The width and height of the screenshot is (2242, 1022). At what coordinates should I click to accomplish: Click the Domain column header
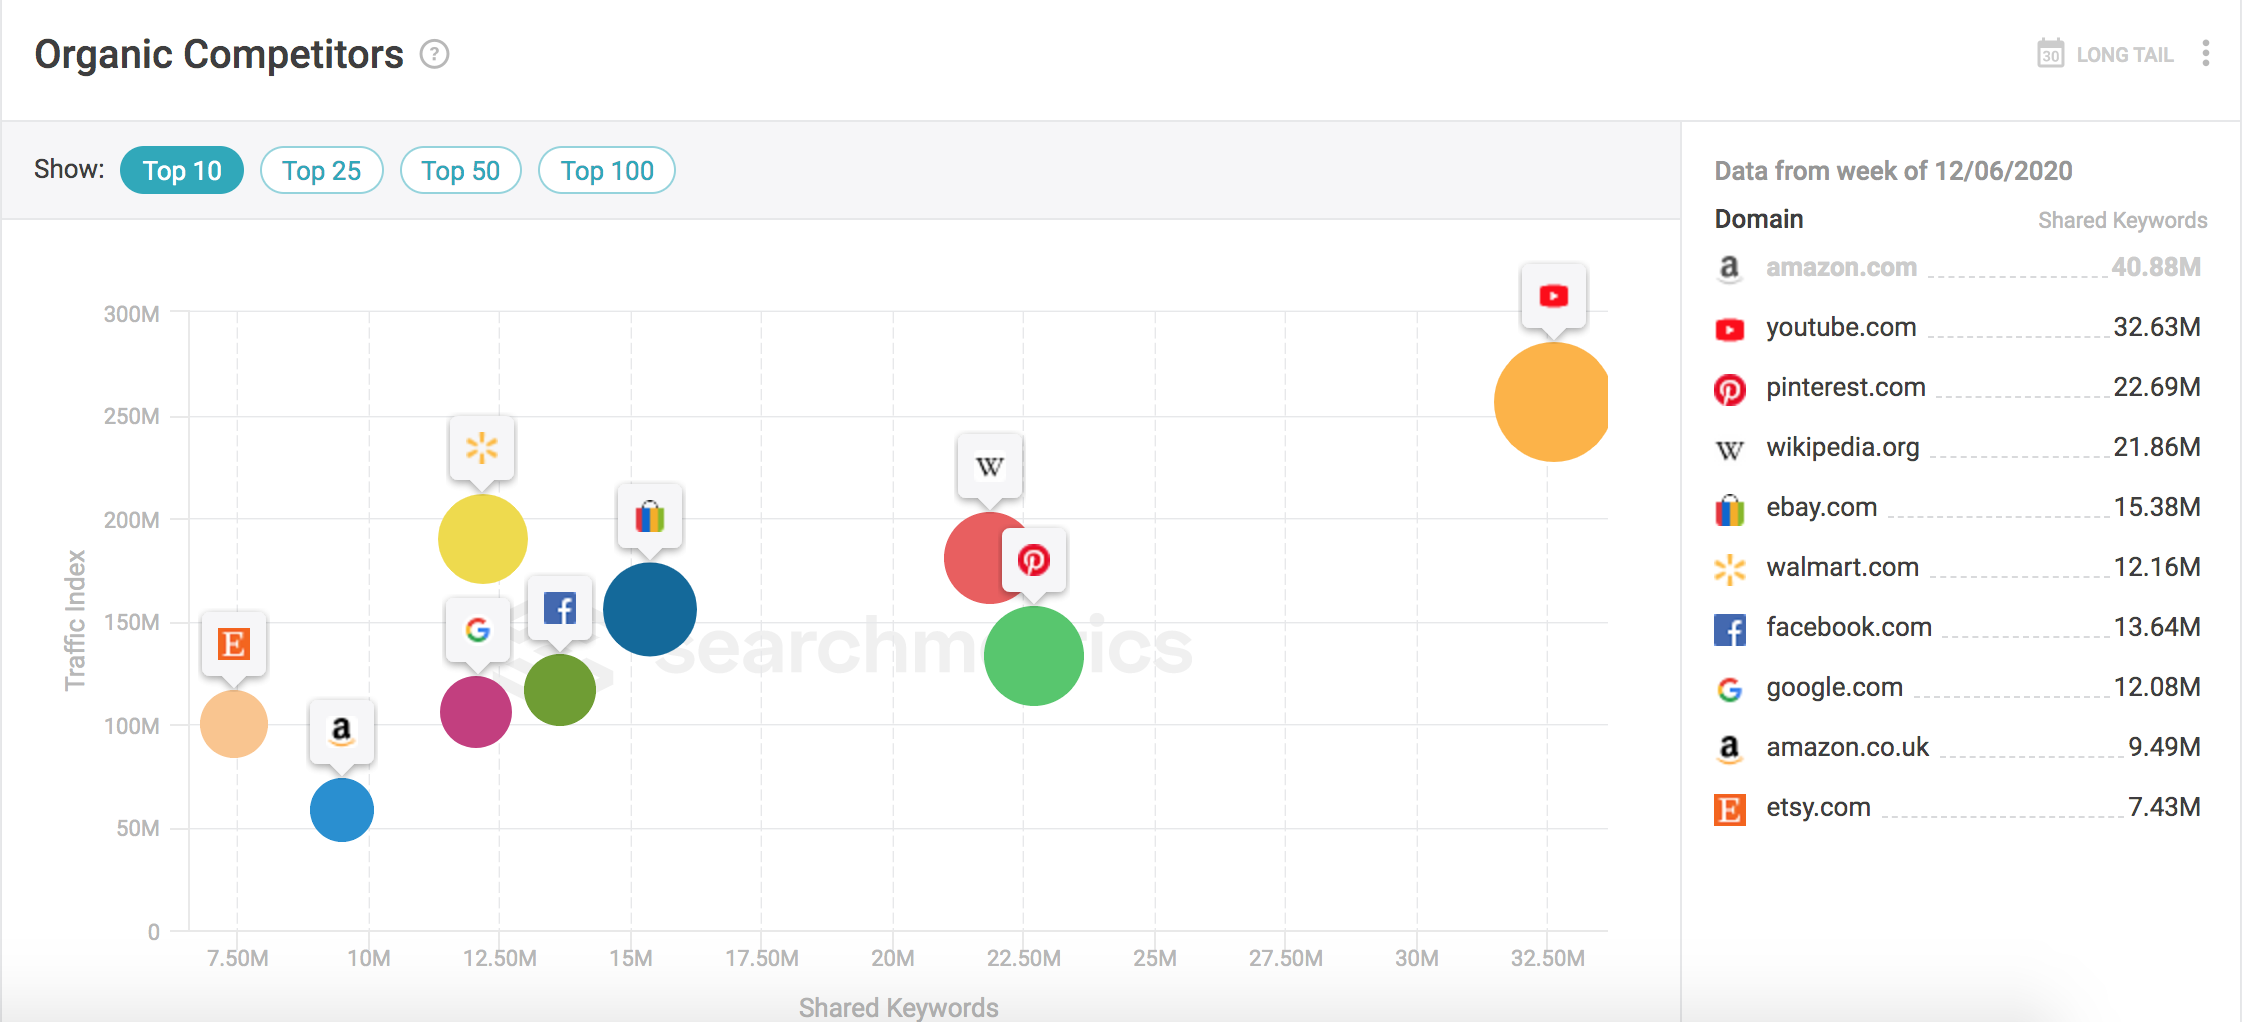click(x=1759, y=219)
